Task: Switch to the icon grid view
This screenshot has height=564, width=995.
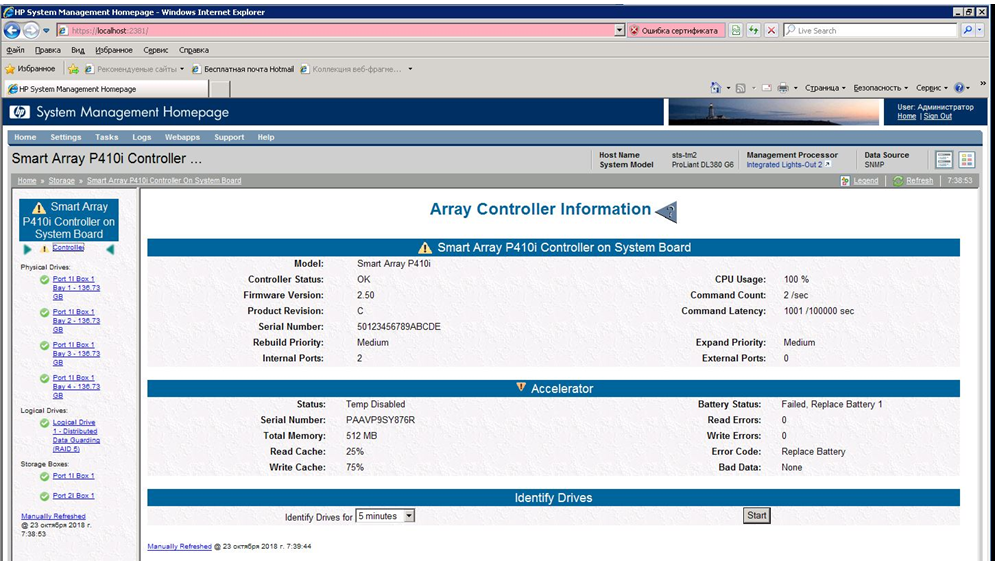Action: 966,159
